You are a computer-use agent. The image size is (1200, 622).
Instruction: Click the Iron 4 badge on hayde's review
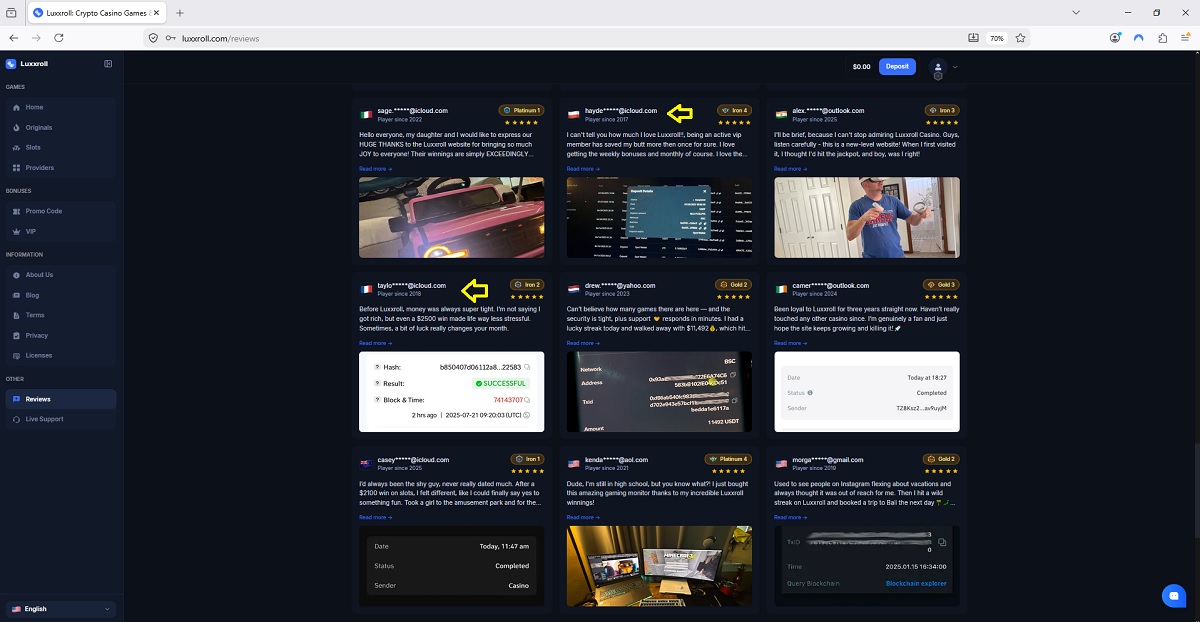[x=735, y=110]
